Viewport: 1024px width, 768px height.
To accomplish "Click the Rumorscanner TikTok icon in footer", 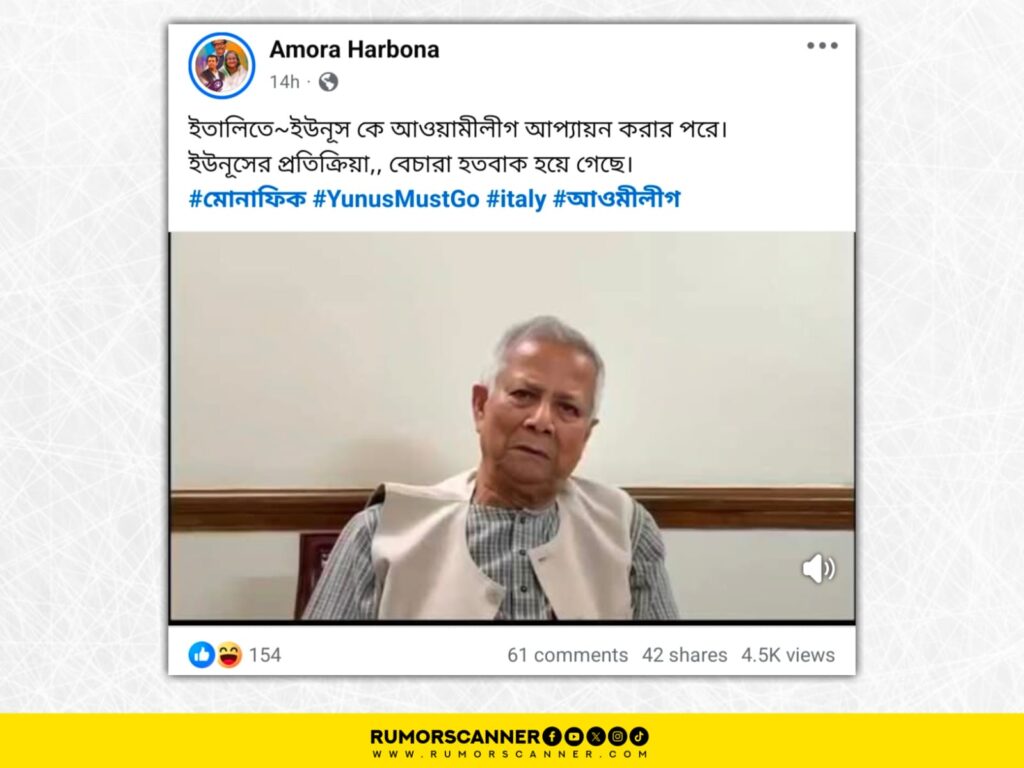I will 639,737.
